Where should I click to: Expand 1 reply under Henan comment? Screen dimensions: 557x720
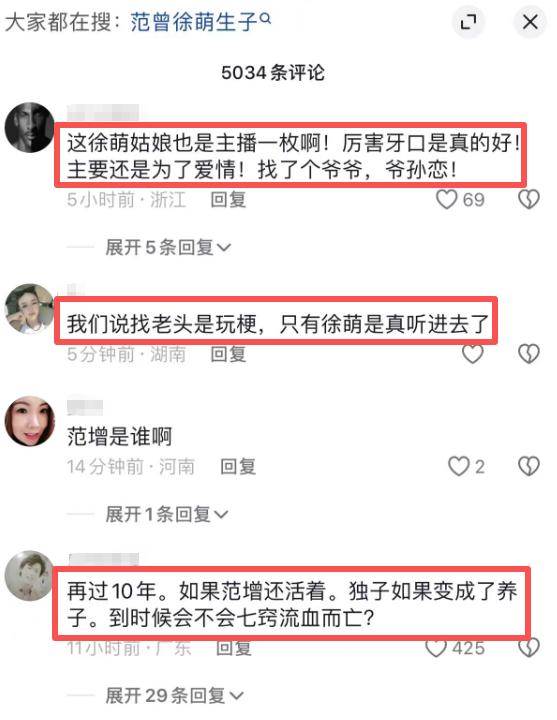click(x=166, y=514)
